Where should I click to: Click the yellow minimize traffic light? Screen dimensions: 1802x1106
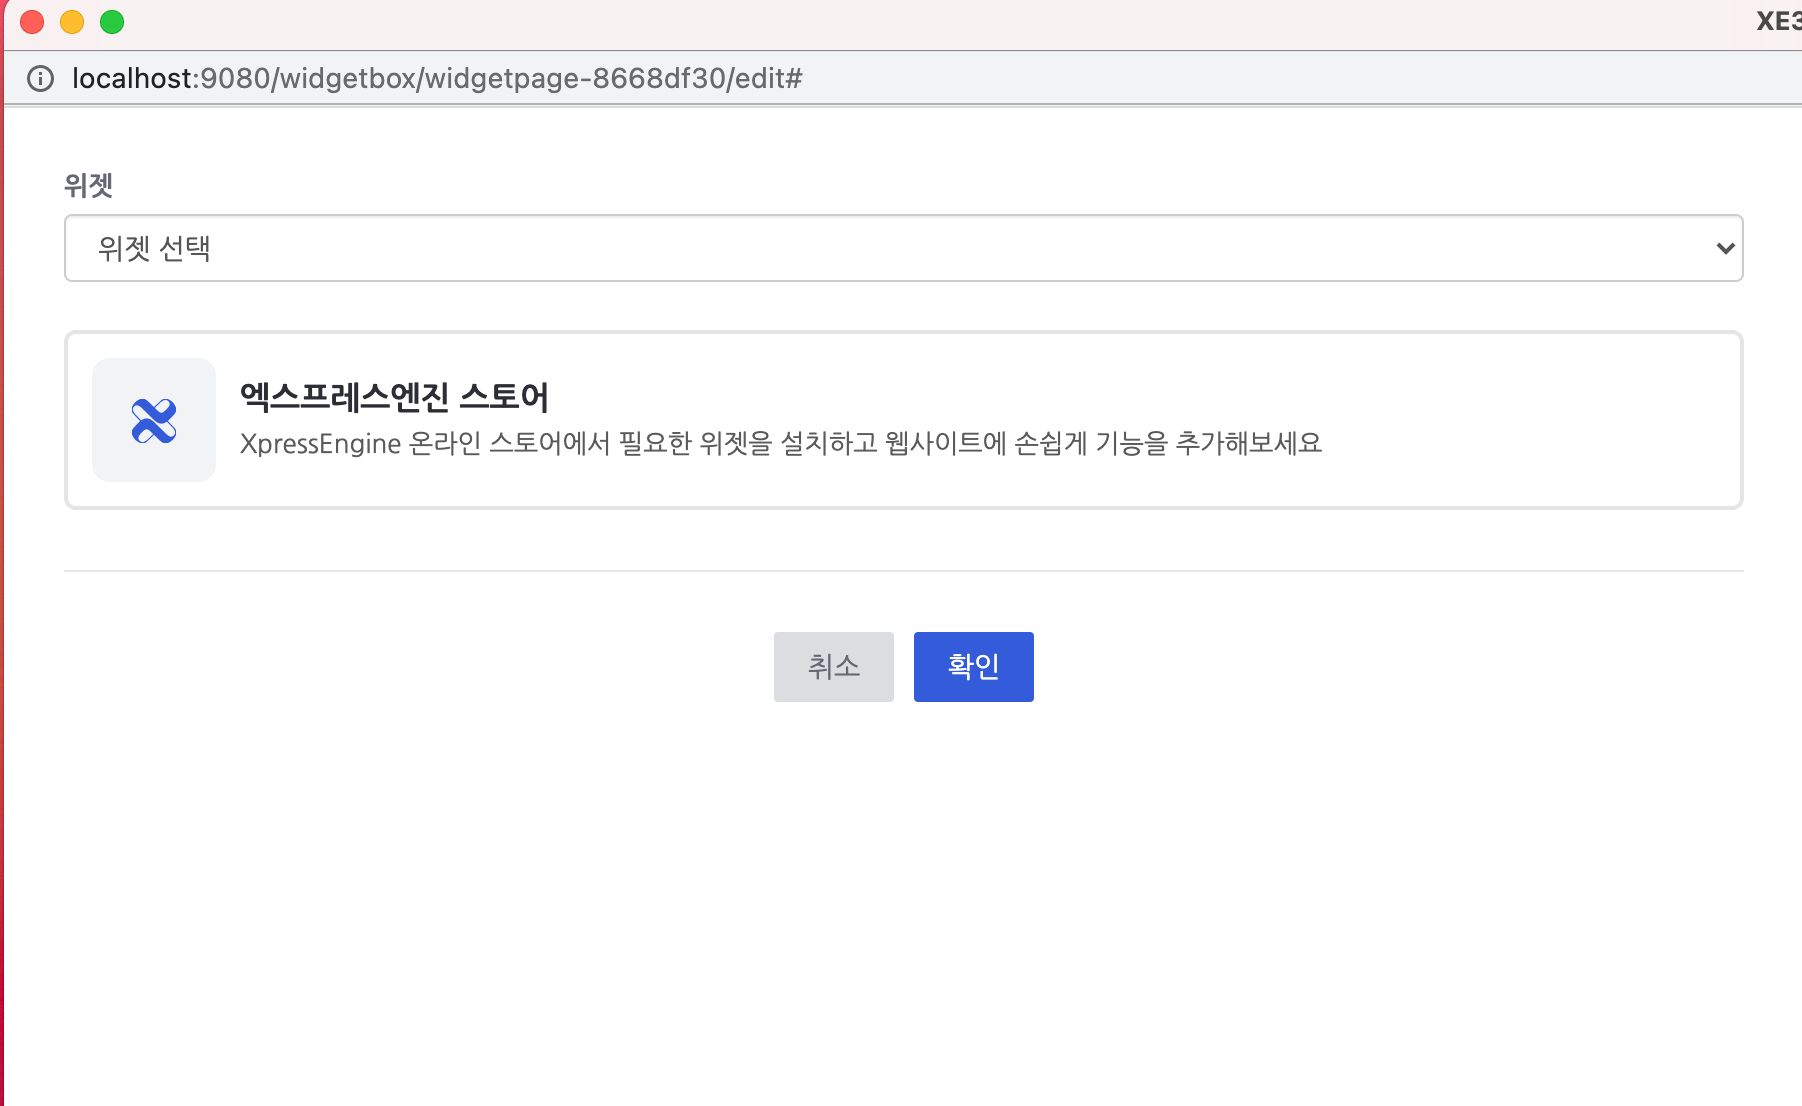(x=72, y=22)
